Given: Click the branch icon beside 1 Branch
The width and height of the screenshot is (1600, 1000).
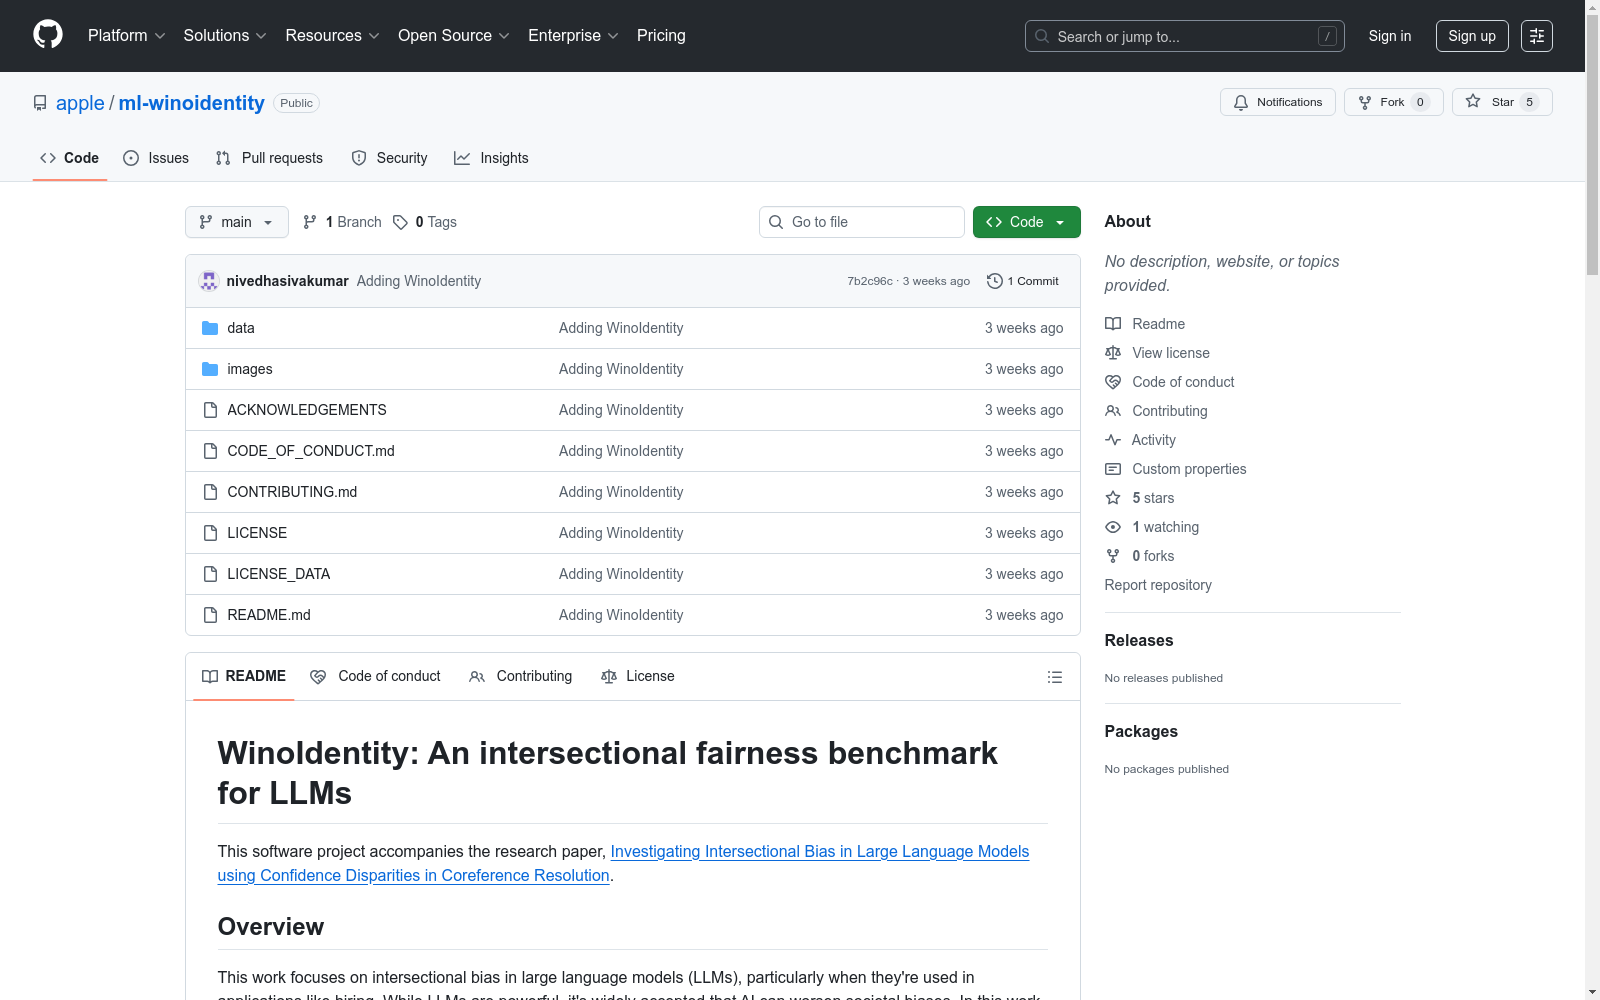Looking at the screenshot, I should [310, 222].
